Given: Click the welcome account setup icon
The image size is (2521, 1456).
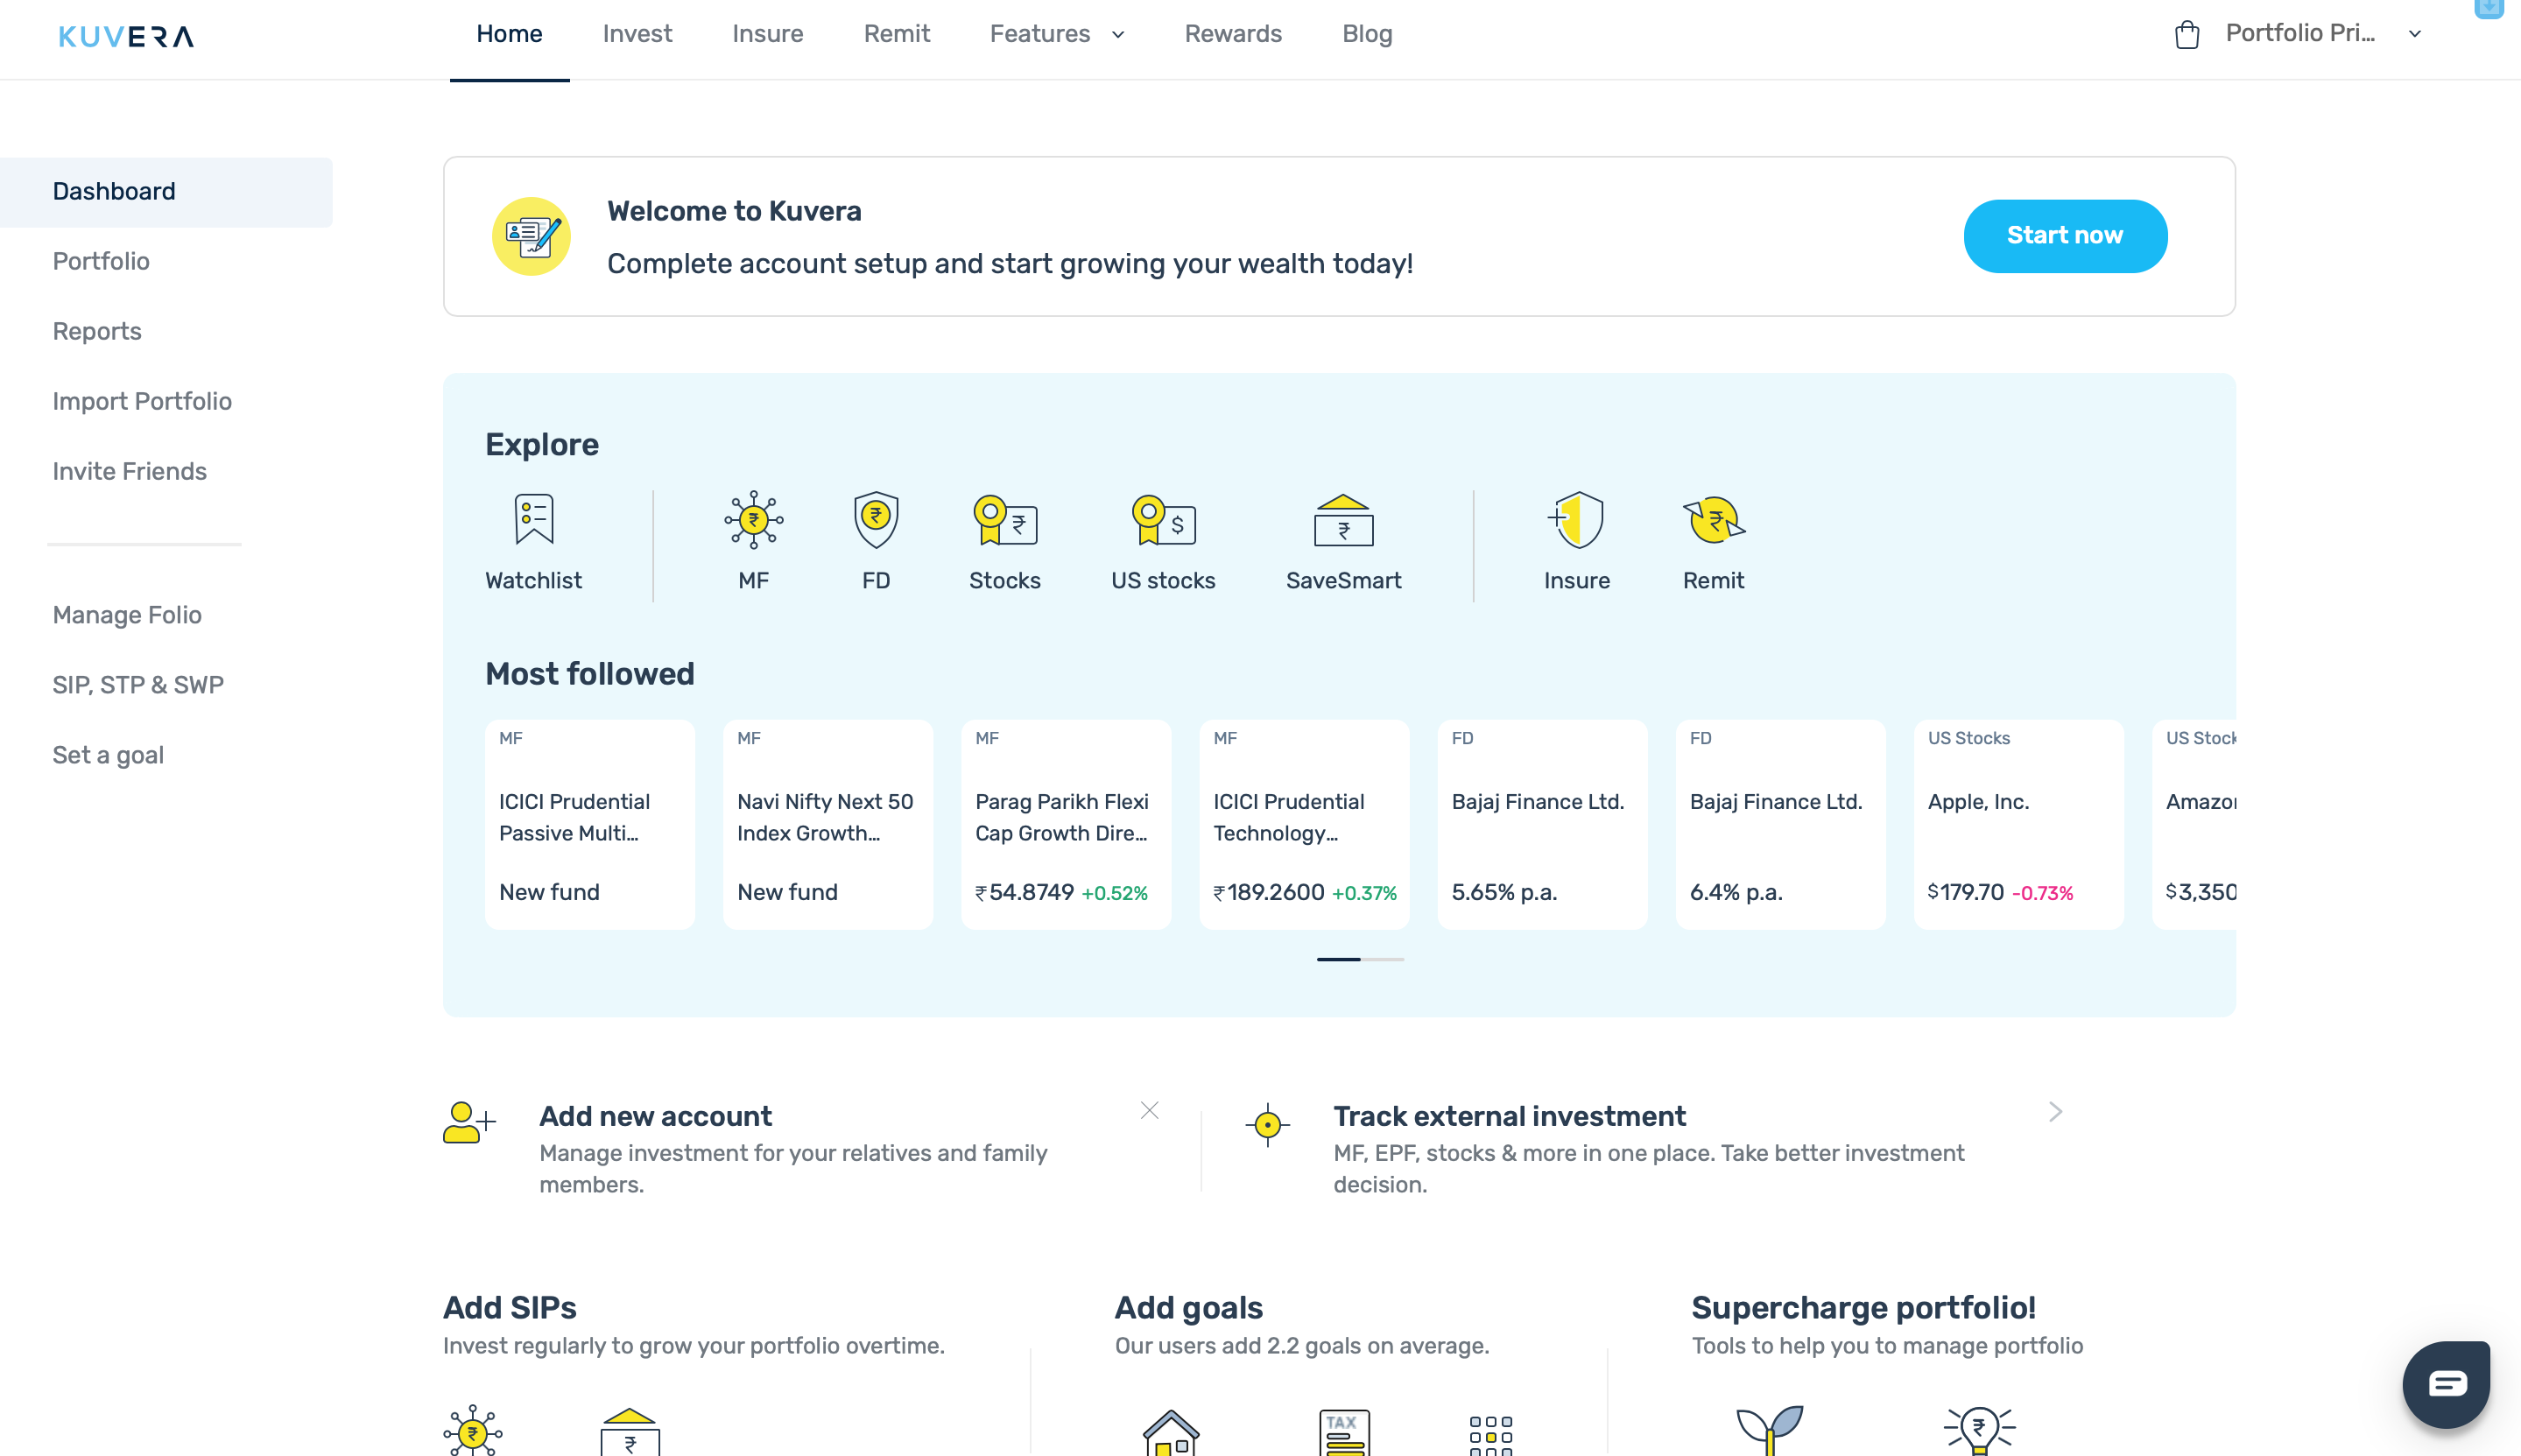Looking at the screenshot, I should click(531, 236).
